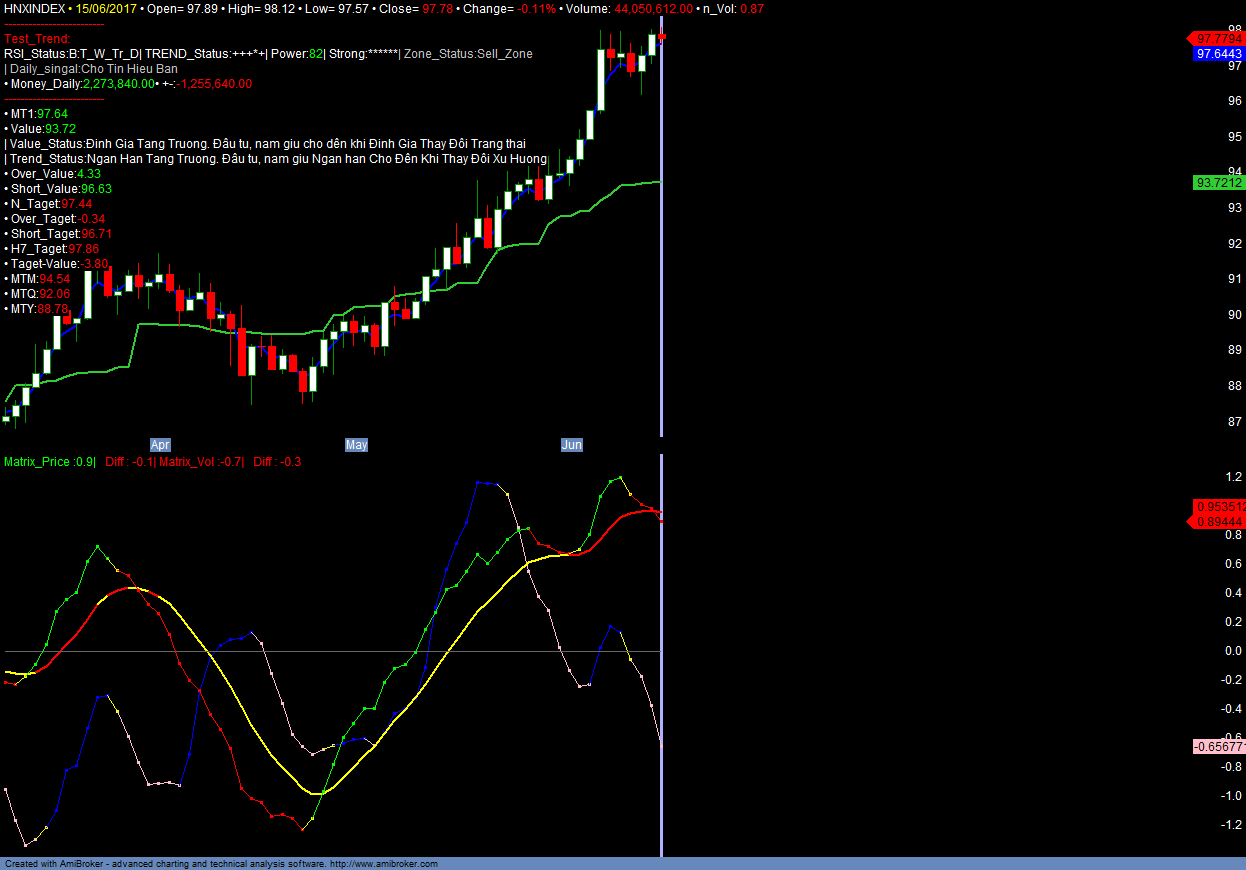This screenshot has height=870, width=1246.
Task: Click the Test_Trend label
Action: click(37, 39)
